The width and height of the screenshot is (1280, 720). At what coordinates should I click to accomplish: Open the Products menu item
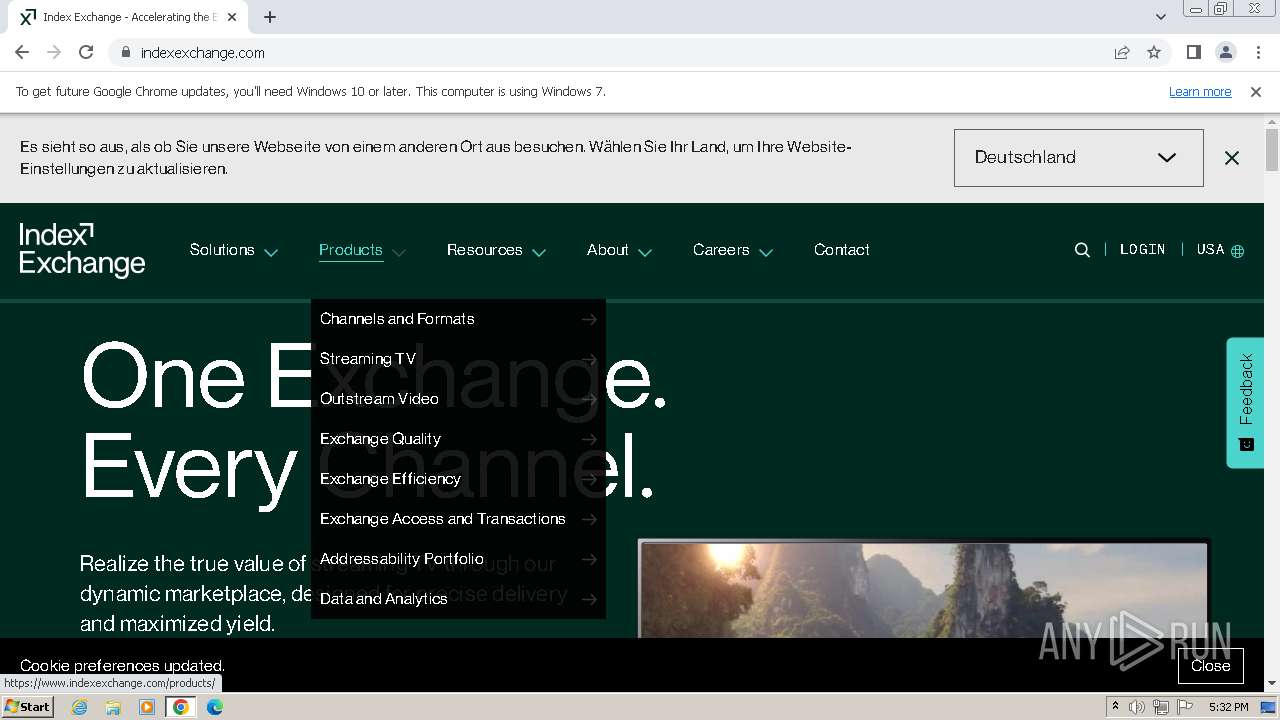[x=351, y=250]
